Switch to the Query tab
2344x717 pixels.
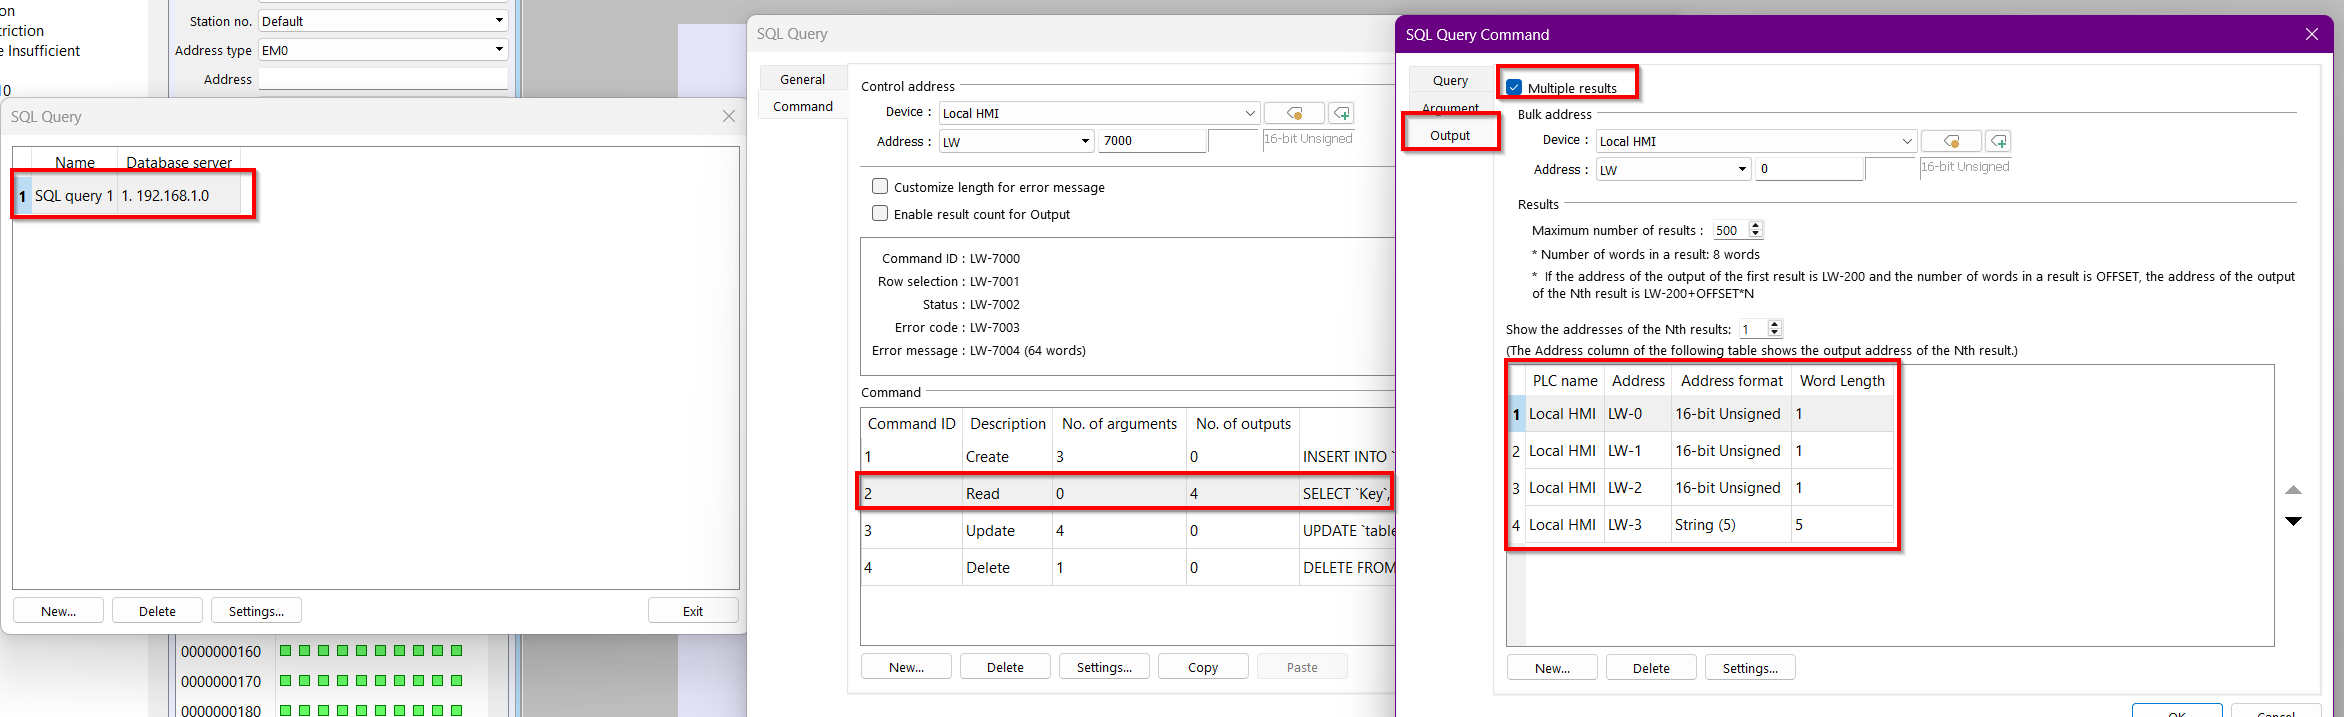(1450, 81)
